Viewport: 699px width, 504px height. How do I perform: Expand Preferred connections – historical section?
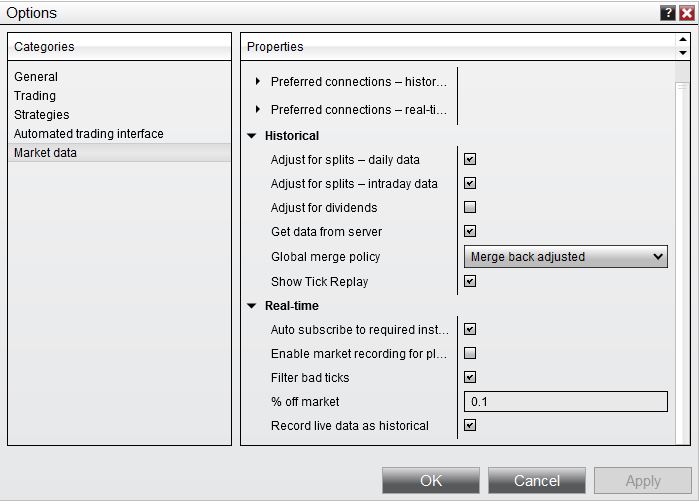(258, 82)
